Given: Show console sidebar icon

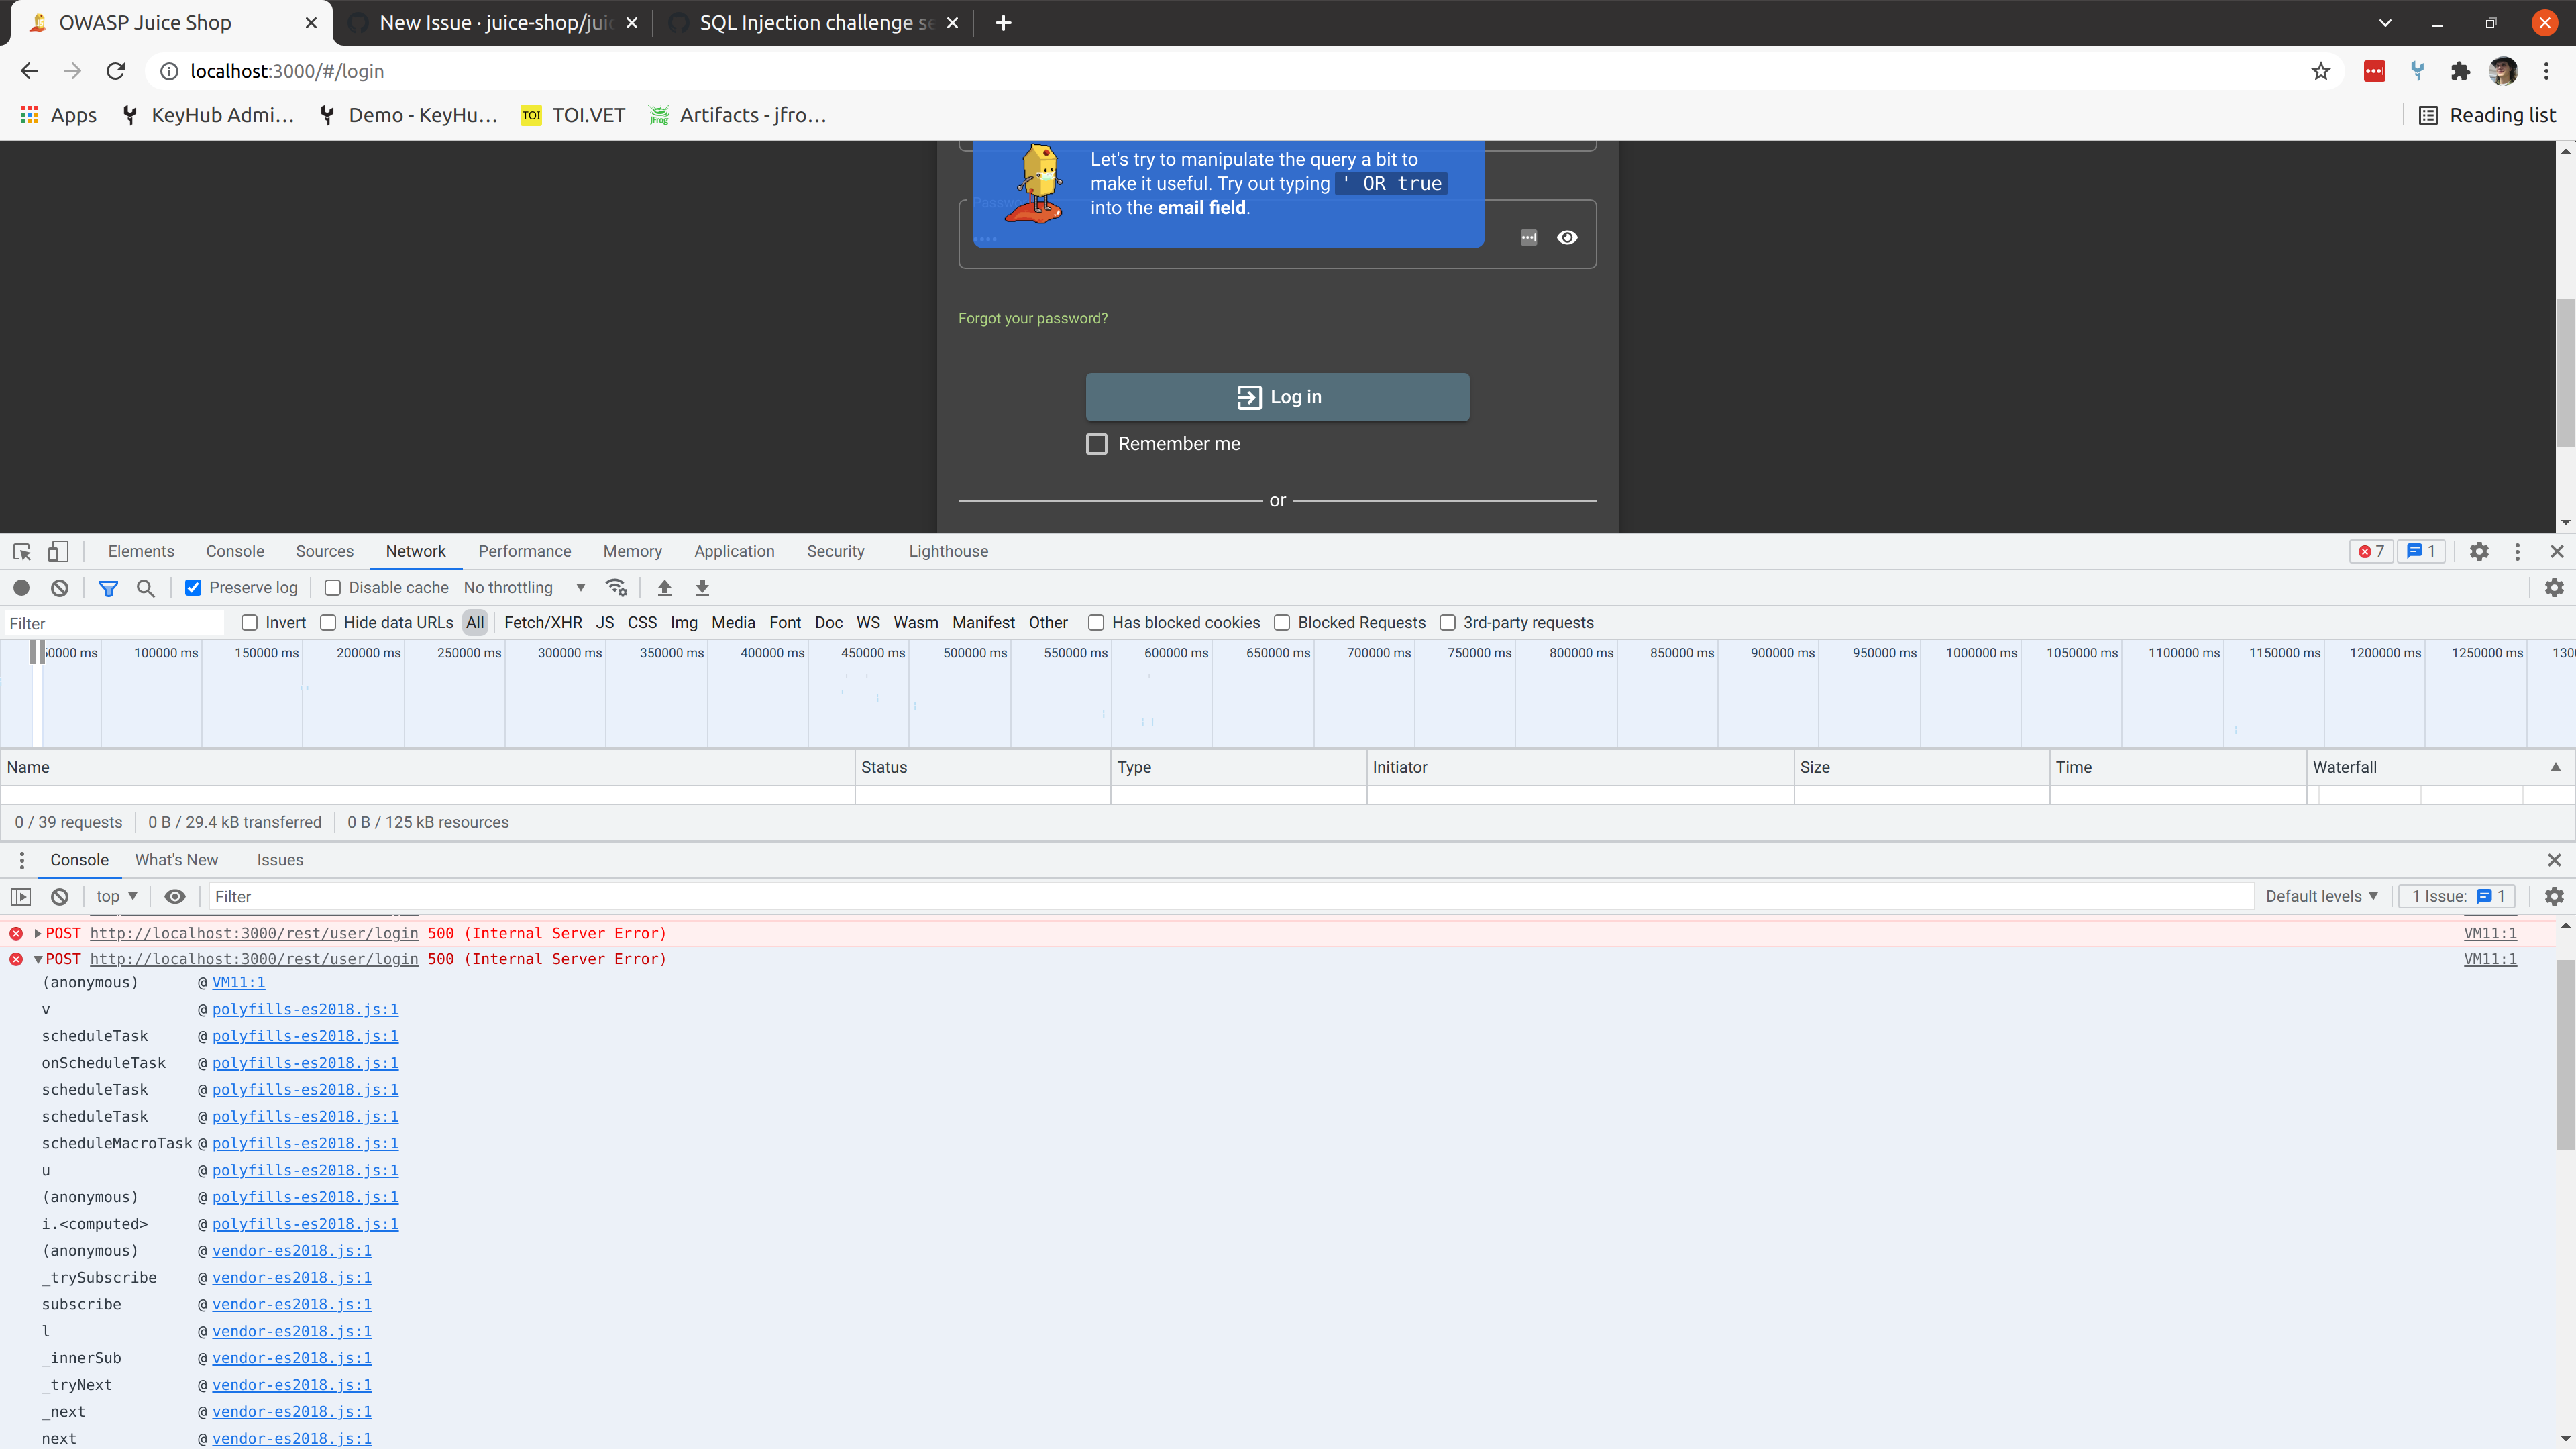Looking at the screenshot, I should click(21, 896).
